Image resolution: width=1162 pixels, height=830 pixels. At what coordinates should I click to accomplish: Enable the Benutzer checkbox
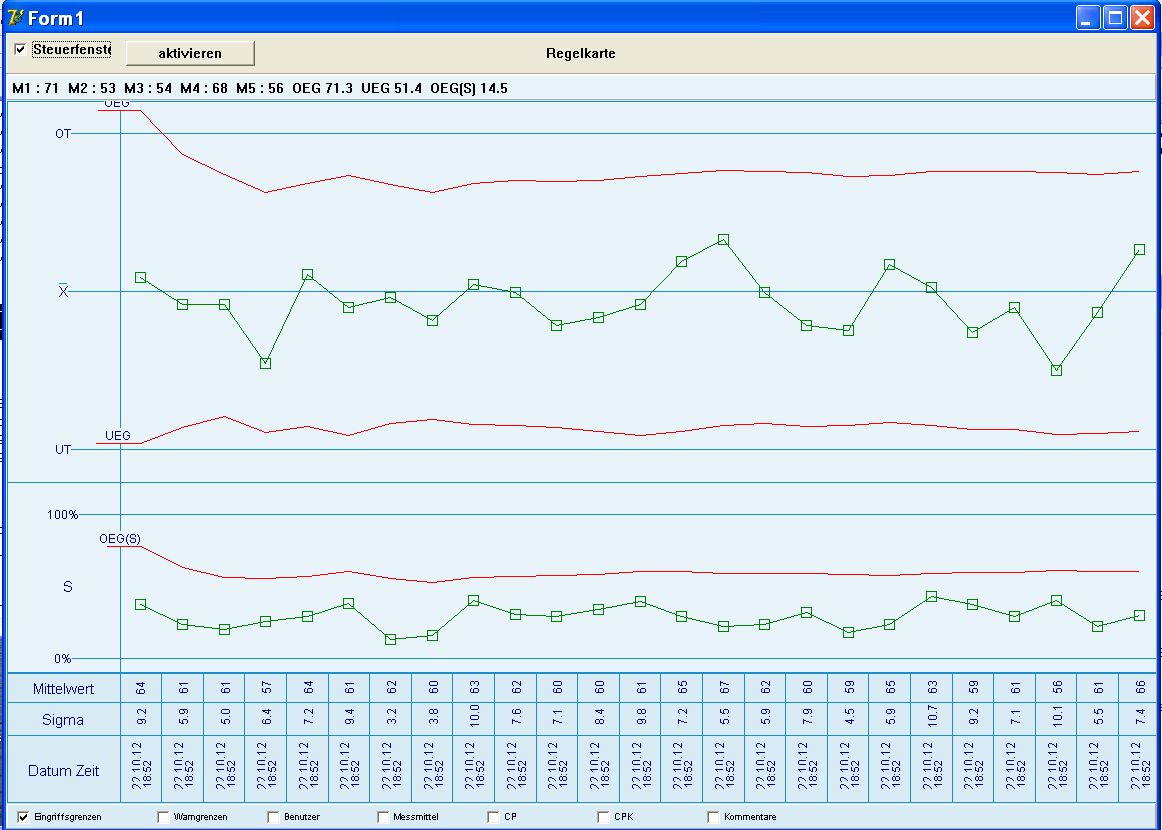point(273,817)
